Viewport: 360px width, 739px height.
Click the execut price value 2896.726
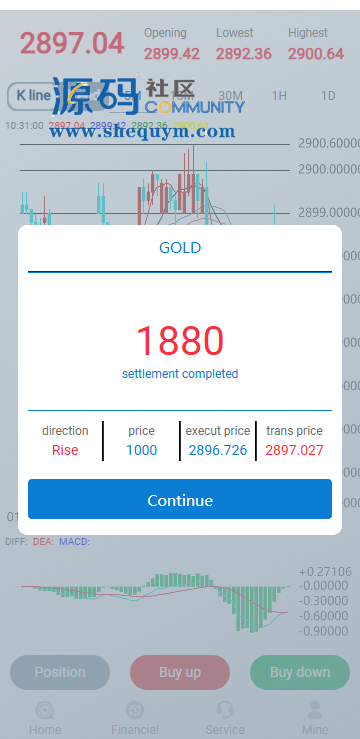click(x=218, y=450)
